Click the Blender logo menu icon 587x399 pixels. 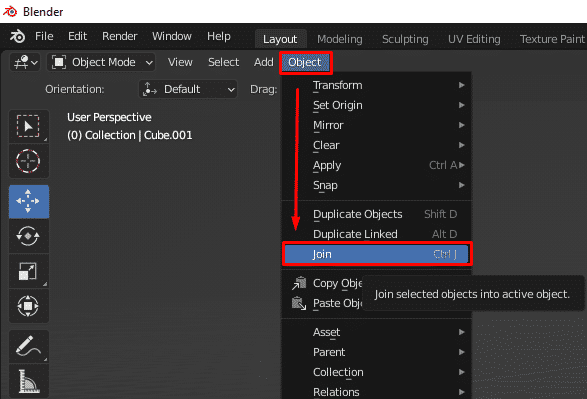click(x=17, y=36)
